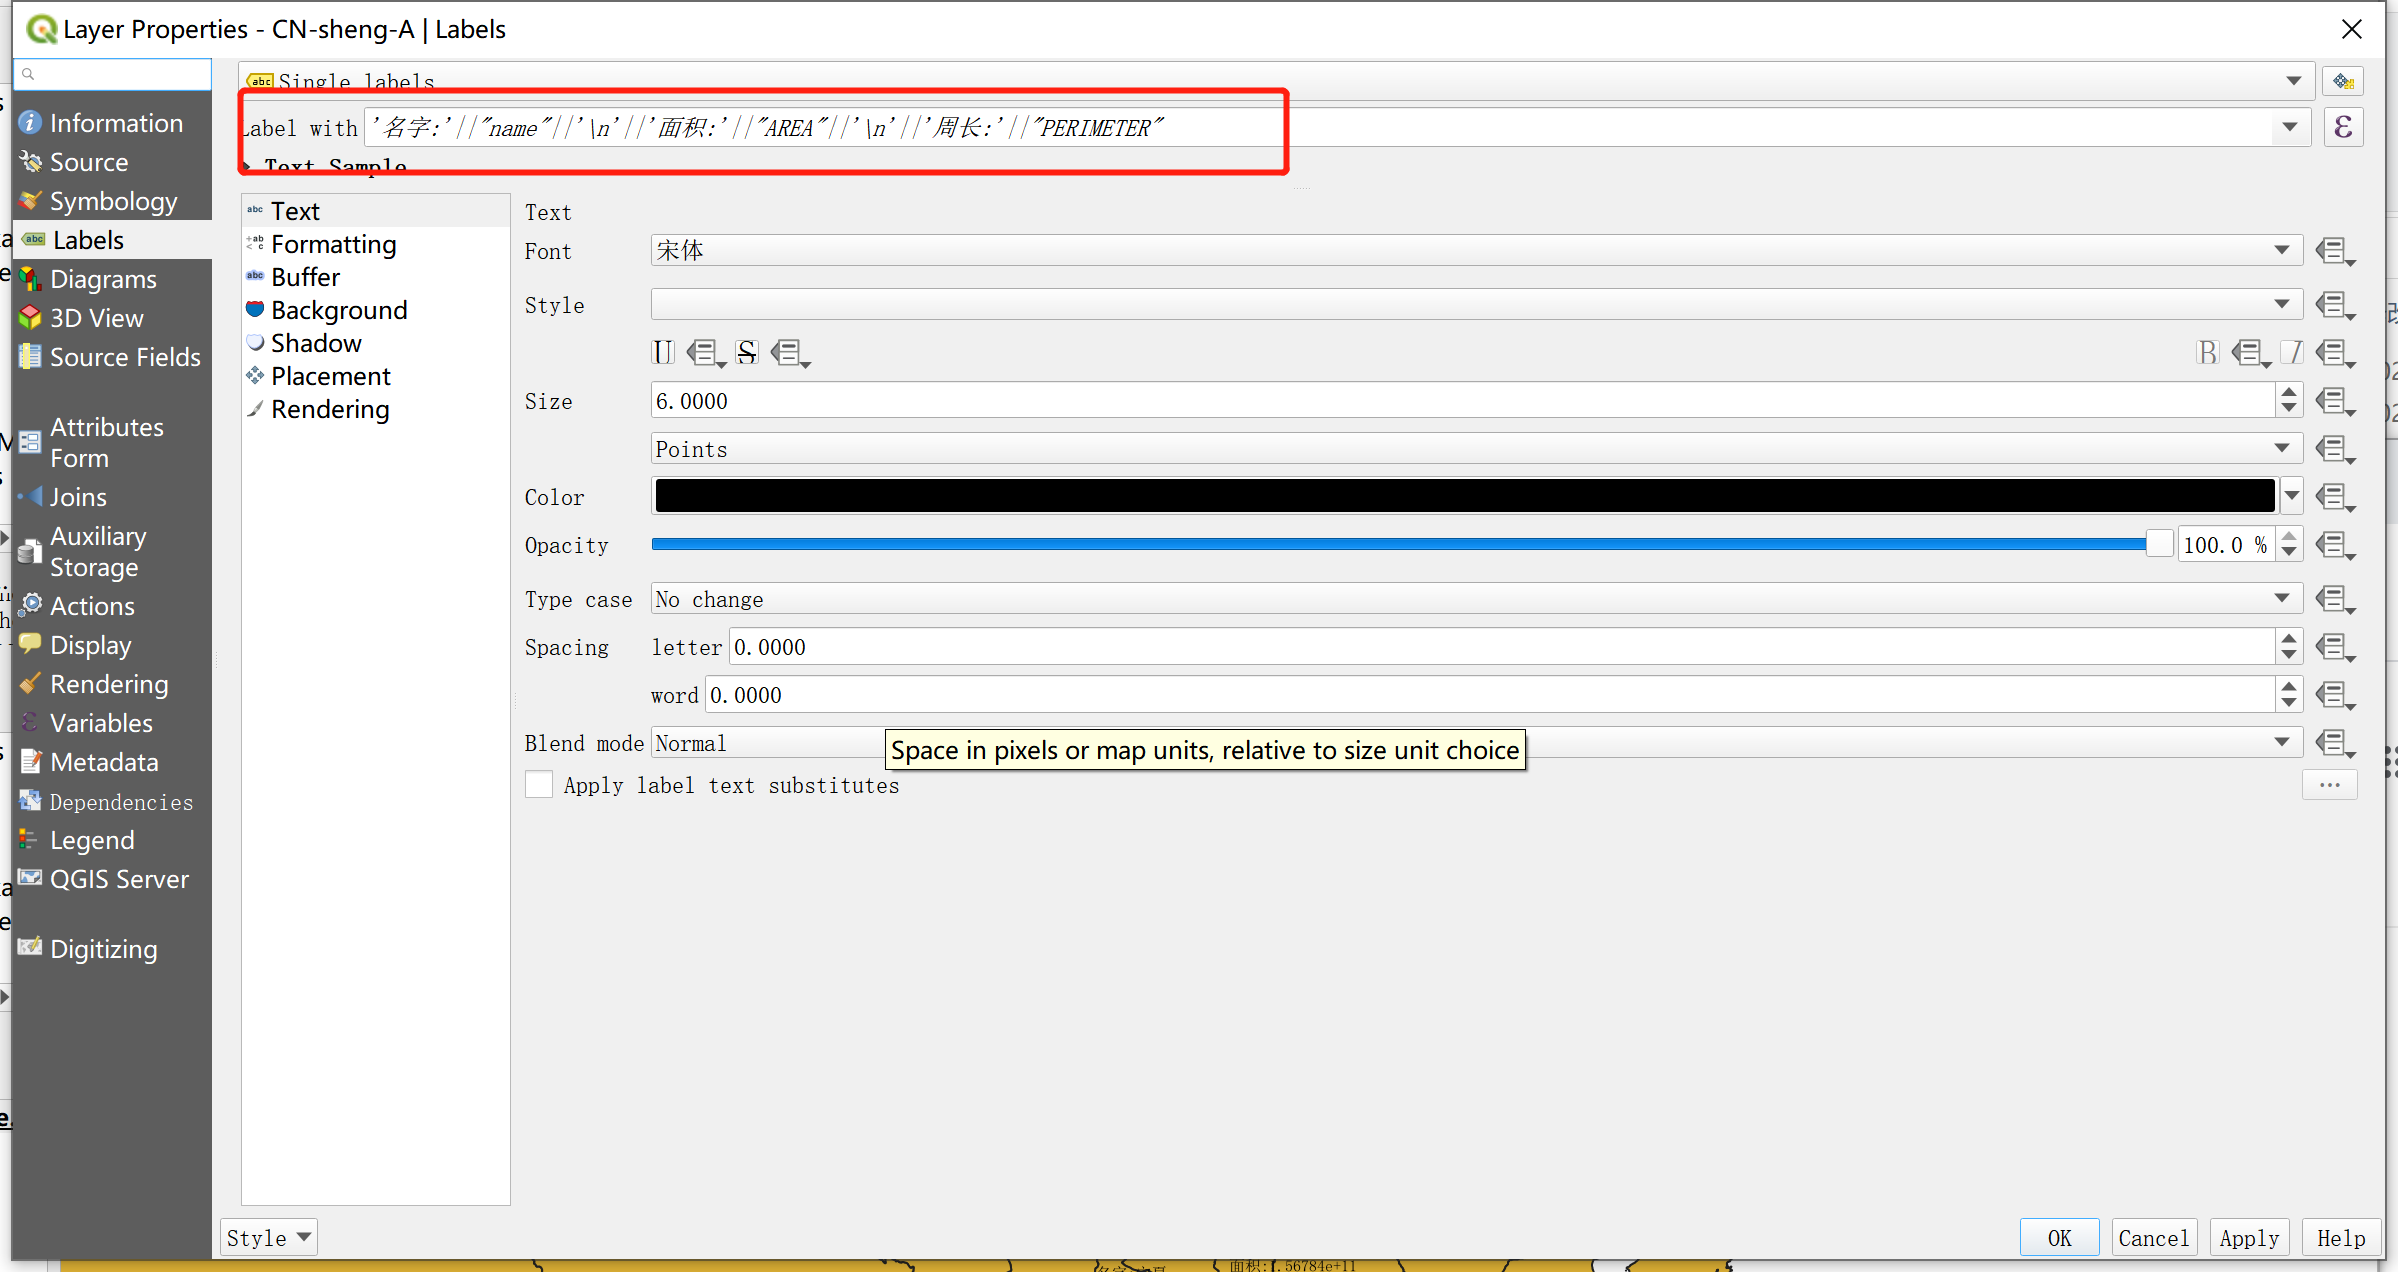Open the expression dialog epsilon button
Viewport: 2398px width, 1272px height.
(x=2343, y=128)
